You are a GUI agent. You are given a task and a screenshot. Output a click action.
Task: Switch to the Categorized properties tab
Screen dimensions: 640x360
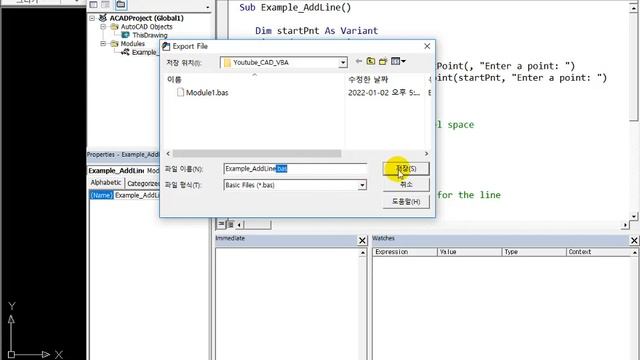click(x=142, y=183)
